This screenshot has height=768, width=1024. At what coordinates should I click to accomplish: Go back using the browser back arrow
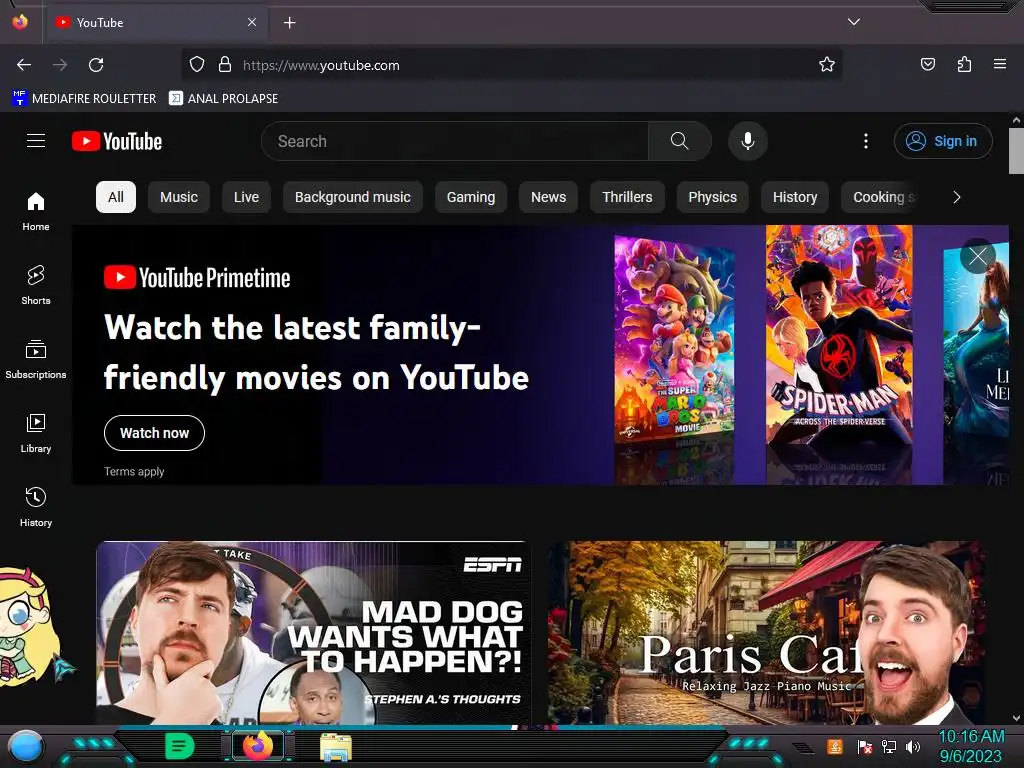pyautogui.click(x=24, y=65)
